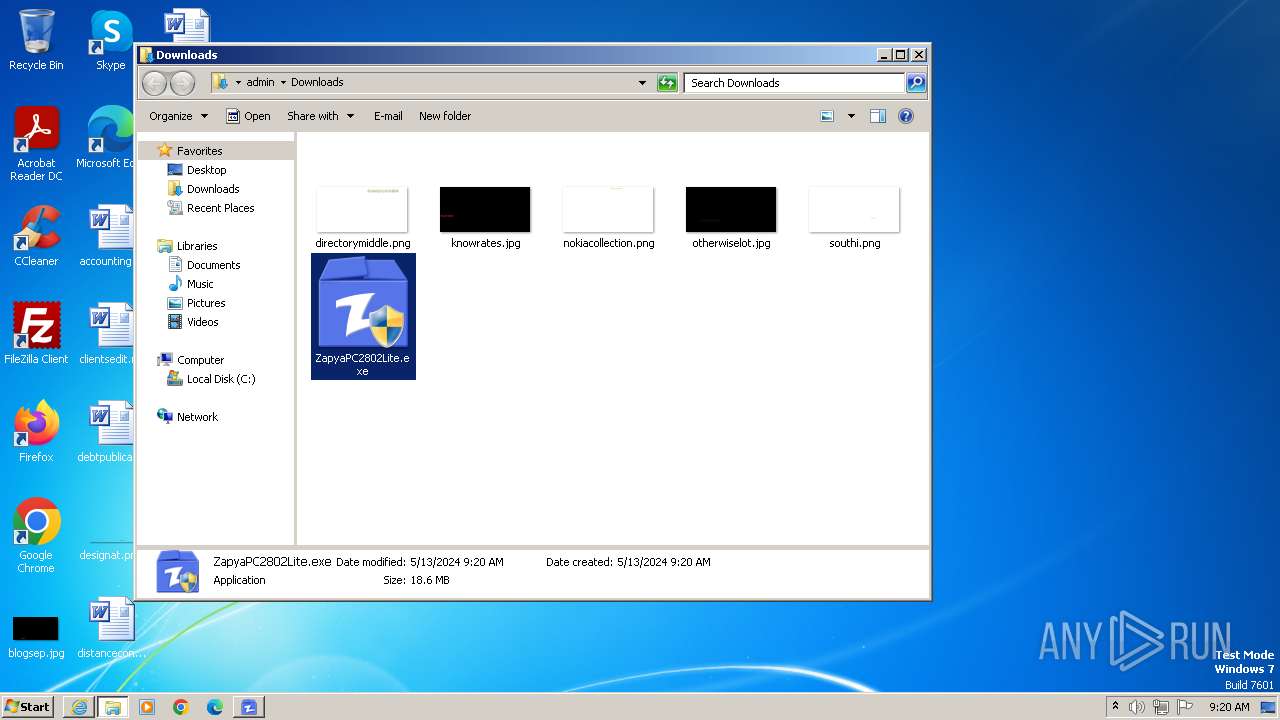
Task: Open the Music library
Action: tap(200, 284)
